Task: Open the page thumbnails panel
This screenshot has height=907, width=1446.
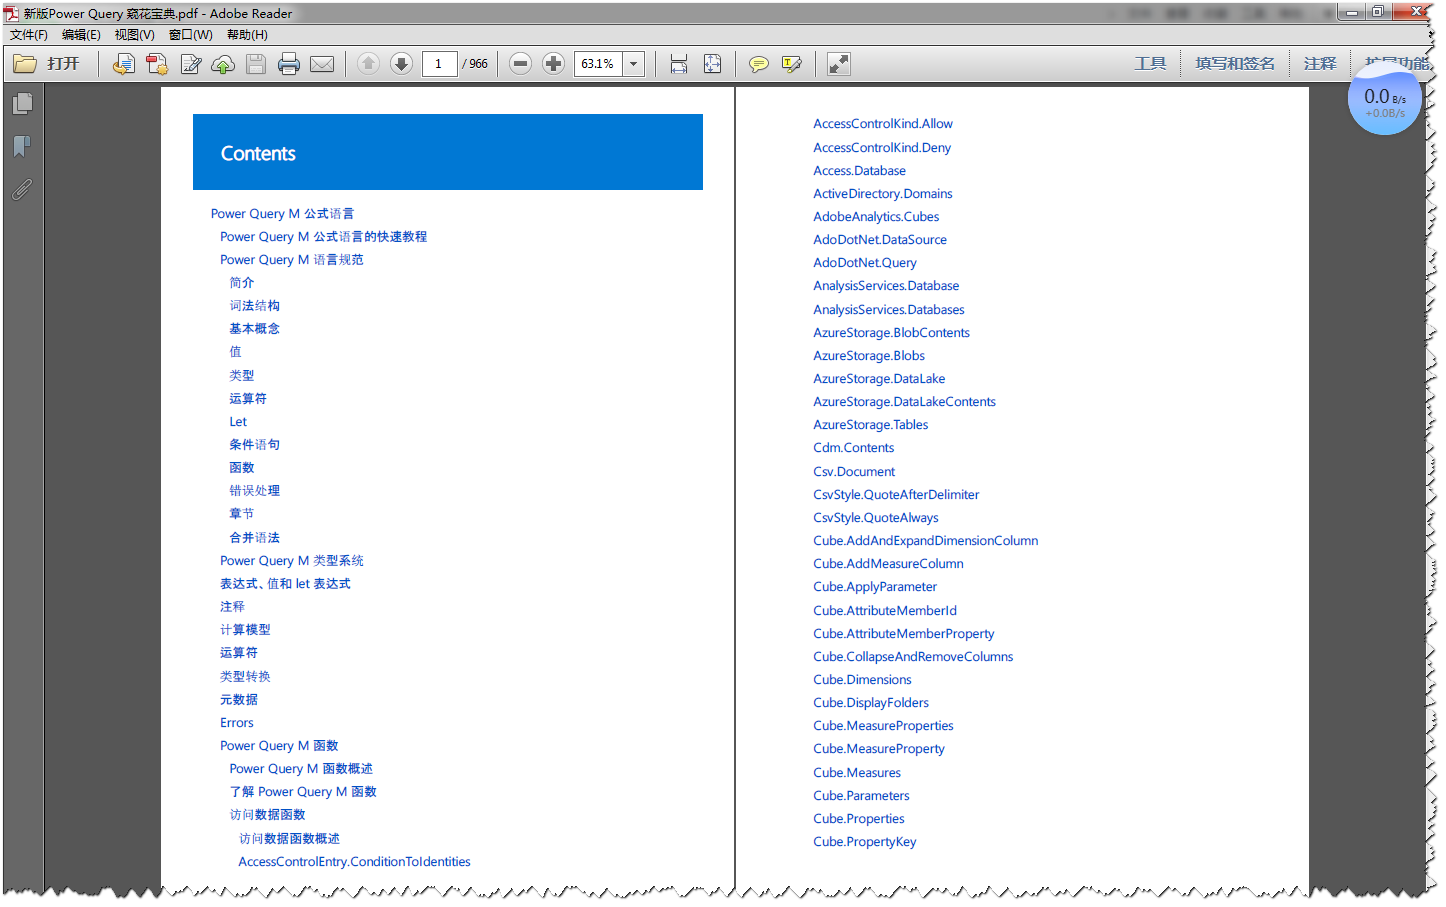Action: [22, 104]
